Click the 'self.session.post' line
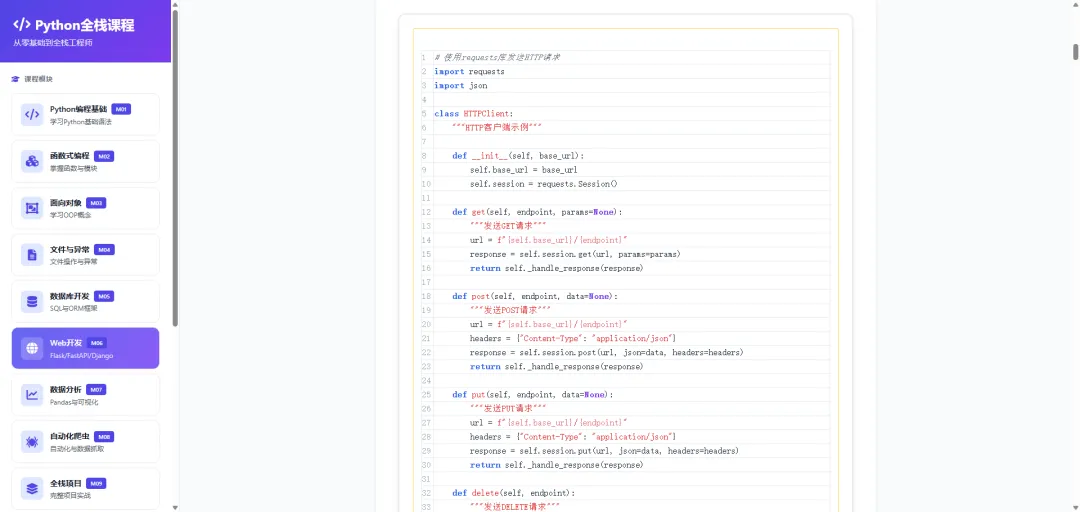 coord(607,353)
